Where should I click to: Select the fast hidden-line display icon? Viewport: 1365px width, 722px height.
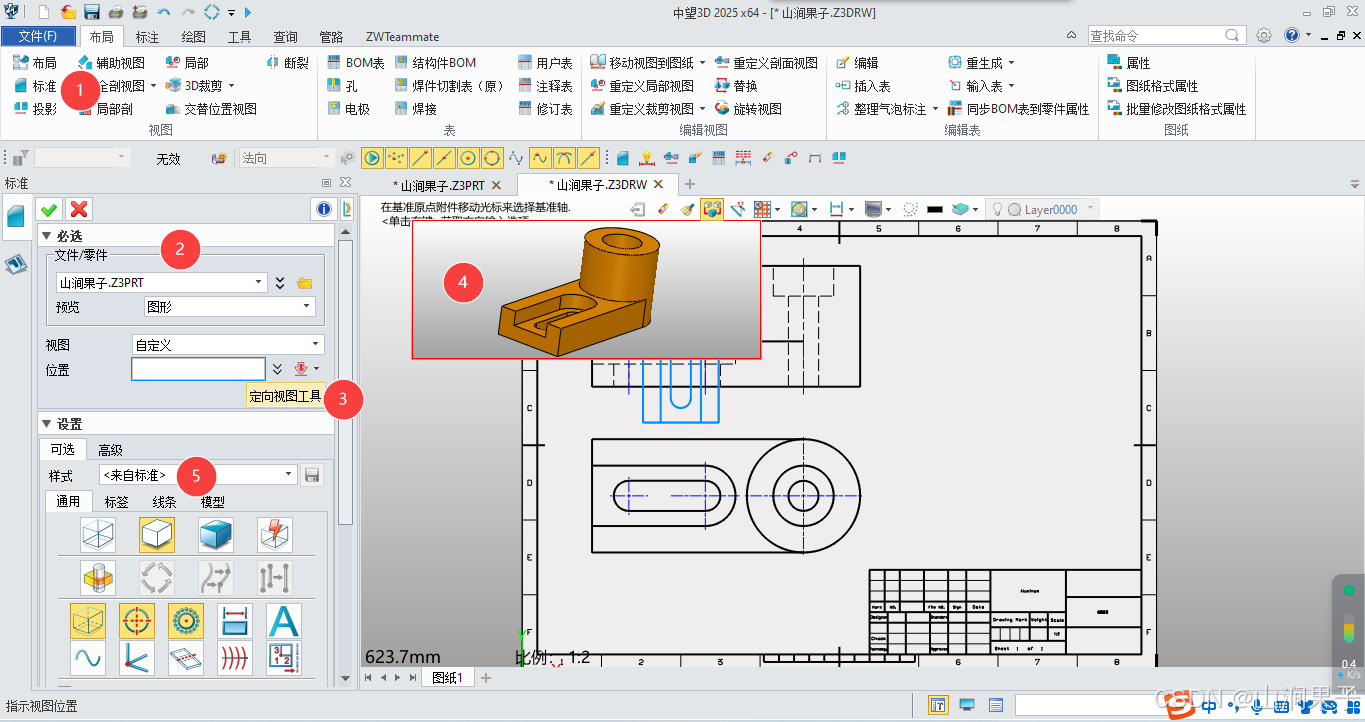click(275, 535)
